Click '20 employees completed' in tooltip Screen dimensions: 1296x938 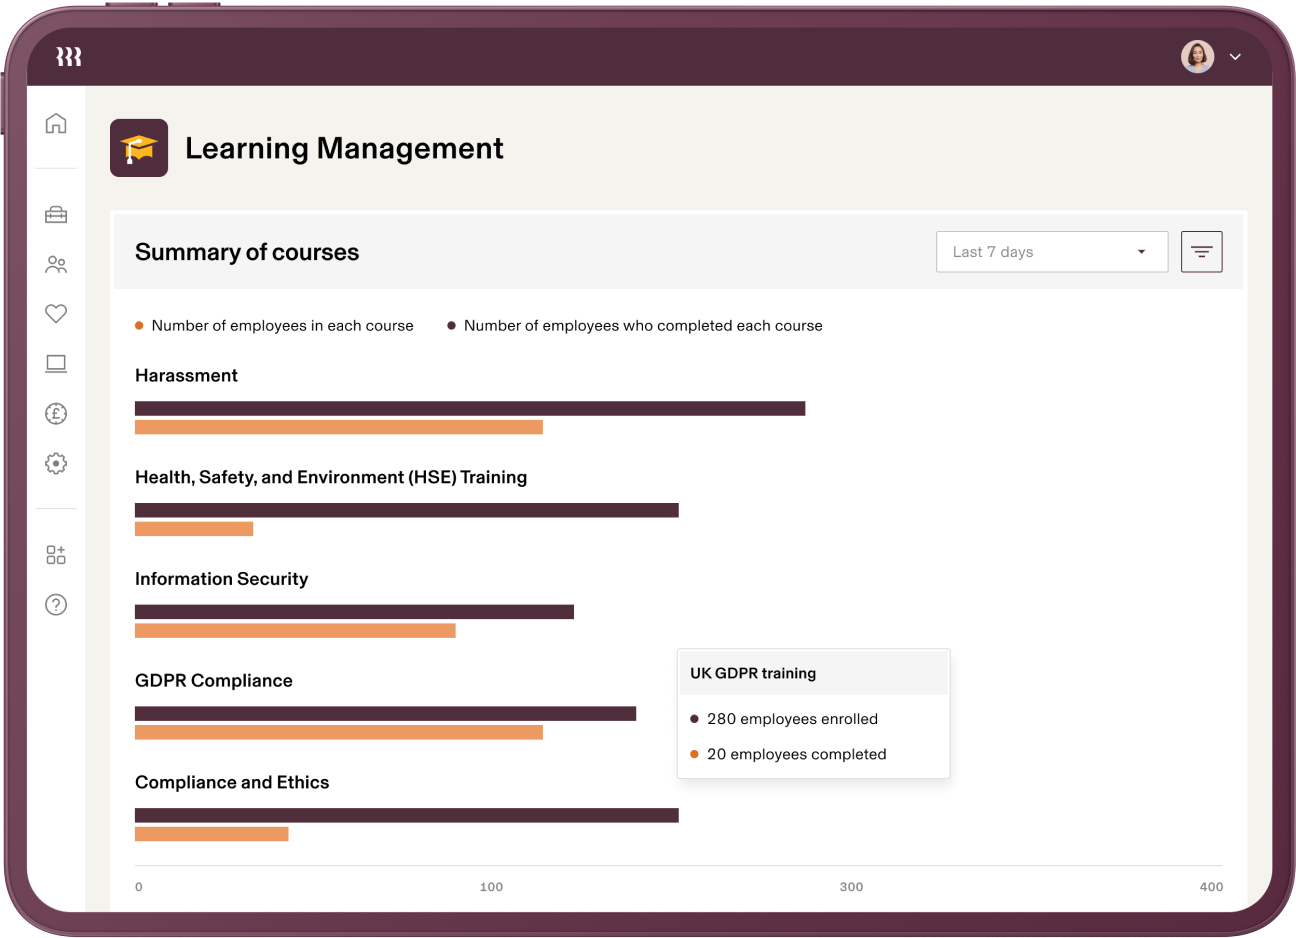click(796, 754)
